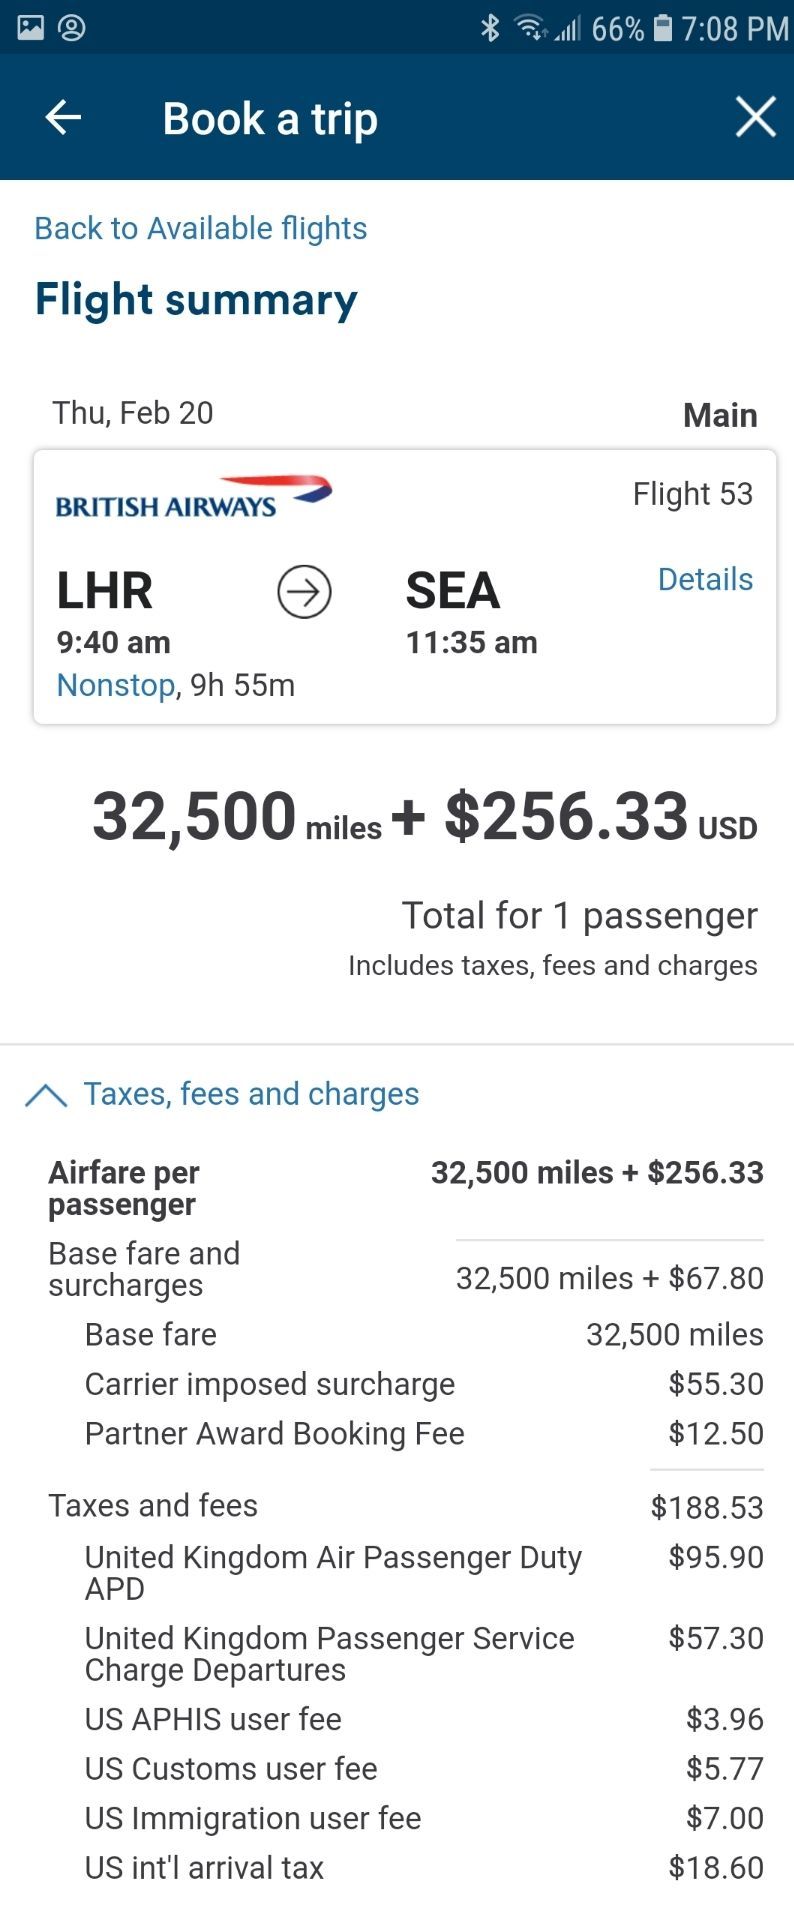Screen dimensions: 794x1925
Task: Tap the circled arrow between LHR and SEA
Action: pos(304,592)
